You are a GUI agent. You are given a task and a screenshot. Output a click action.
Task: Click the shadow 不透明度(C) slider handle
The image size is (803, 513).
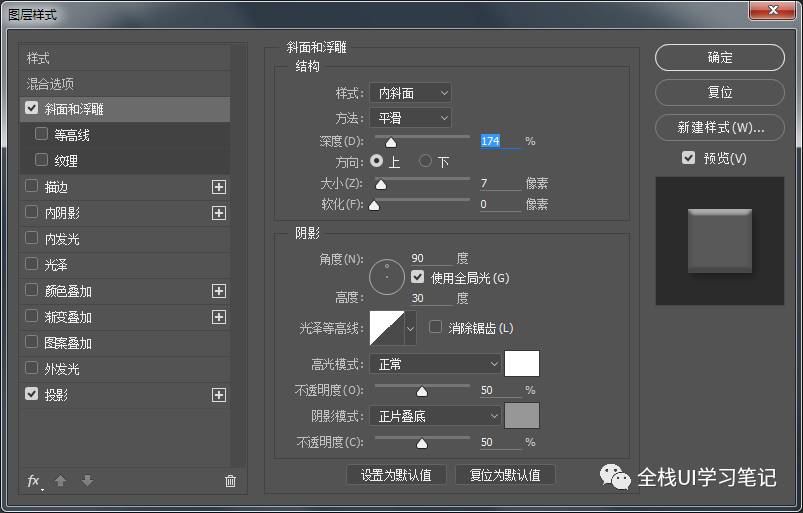click(x=422, y=443)
